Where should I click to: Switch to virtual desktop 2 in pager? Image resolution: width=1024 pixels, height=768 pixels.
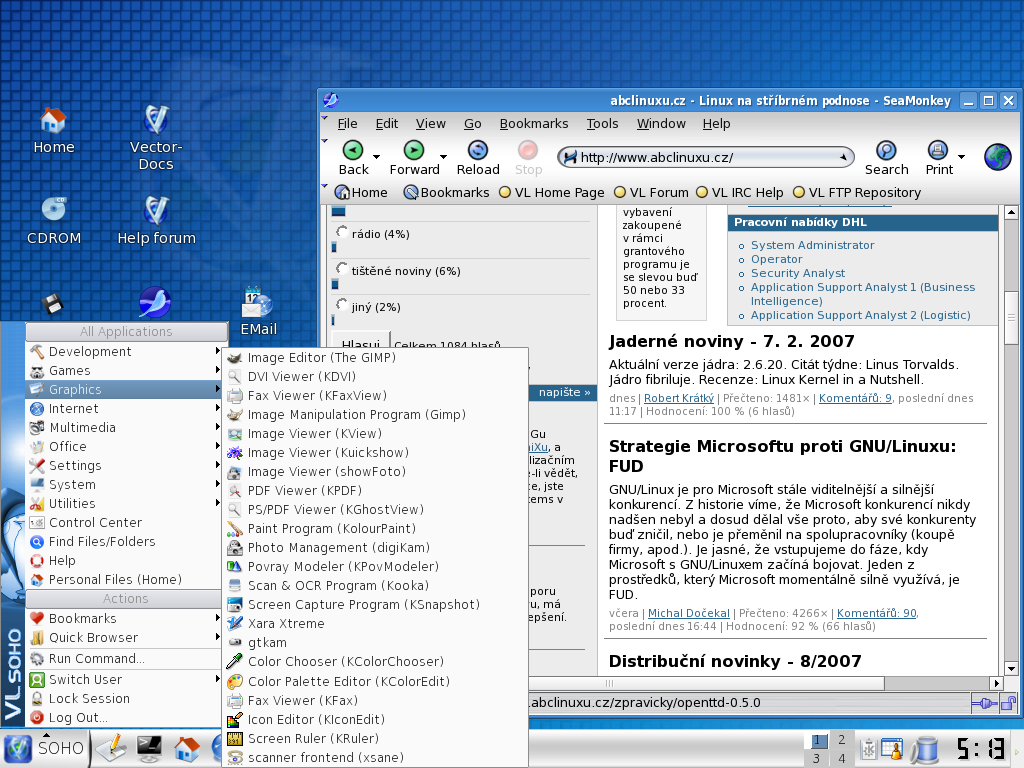click(841, 740)
